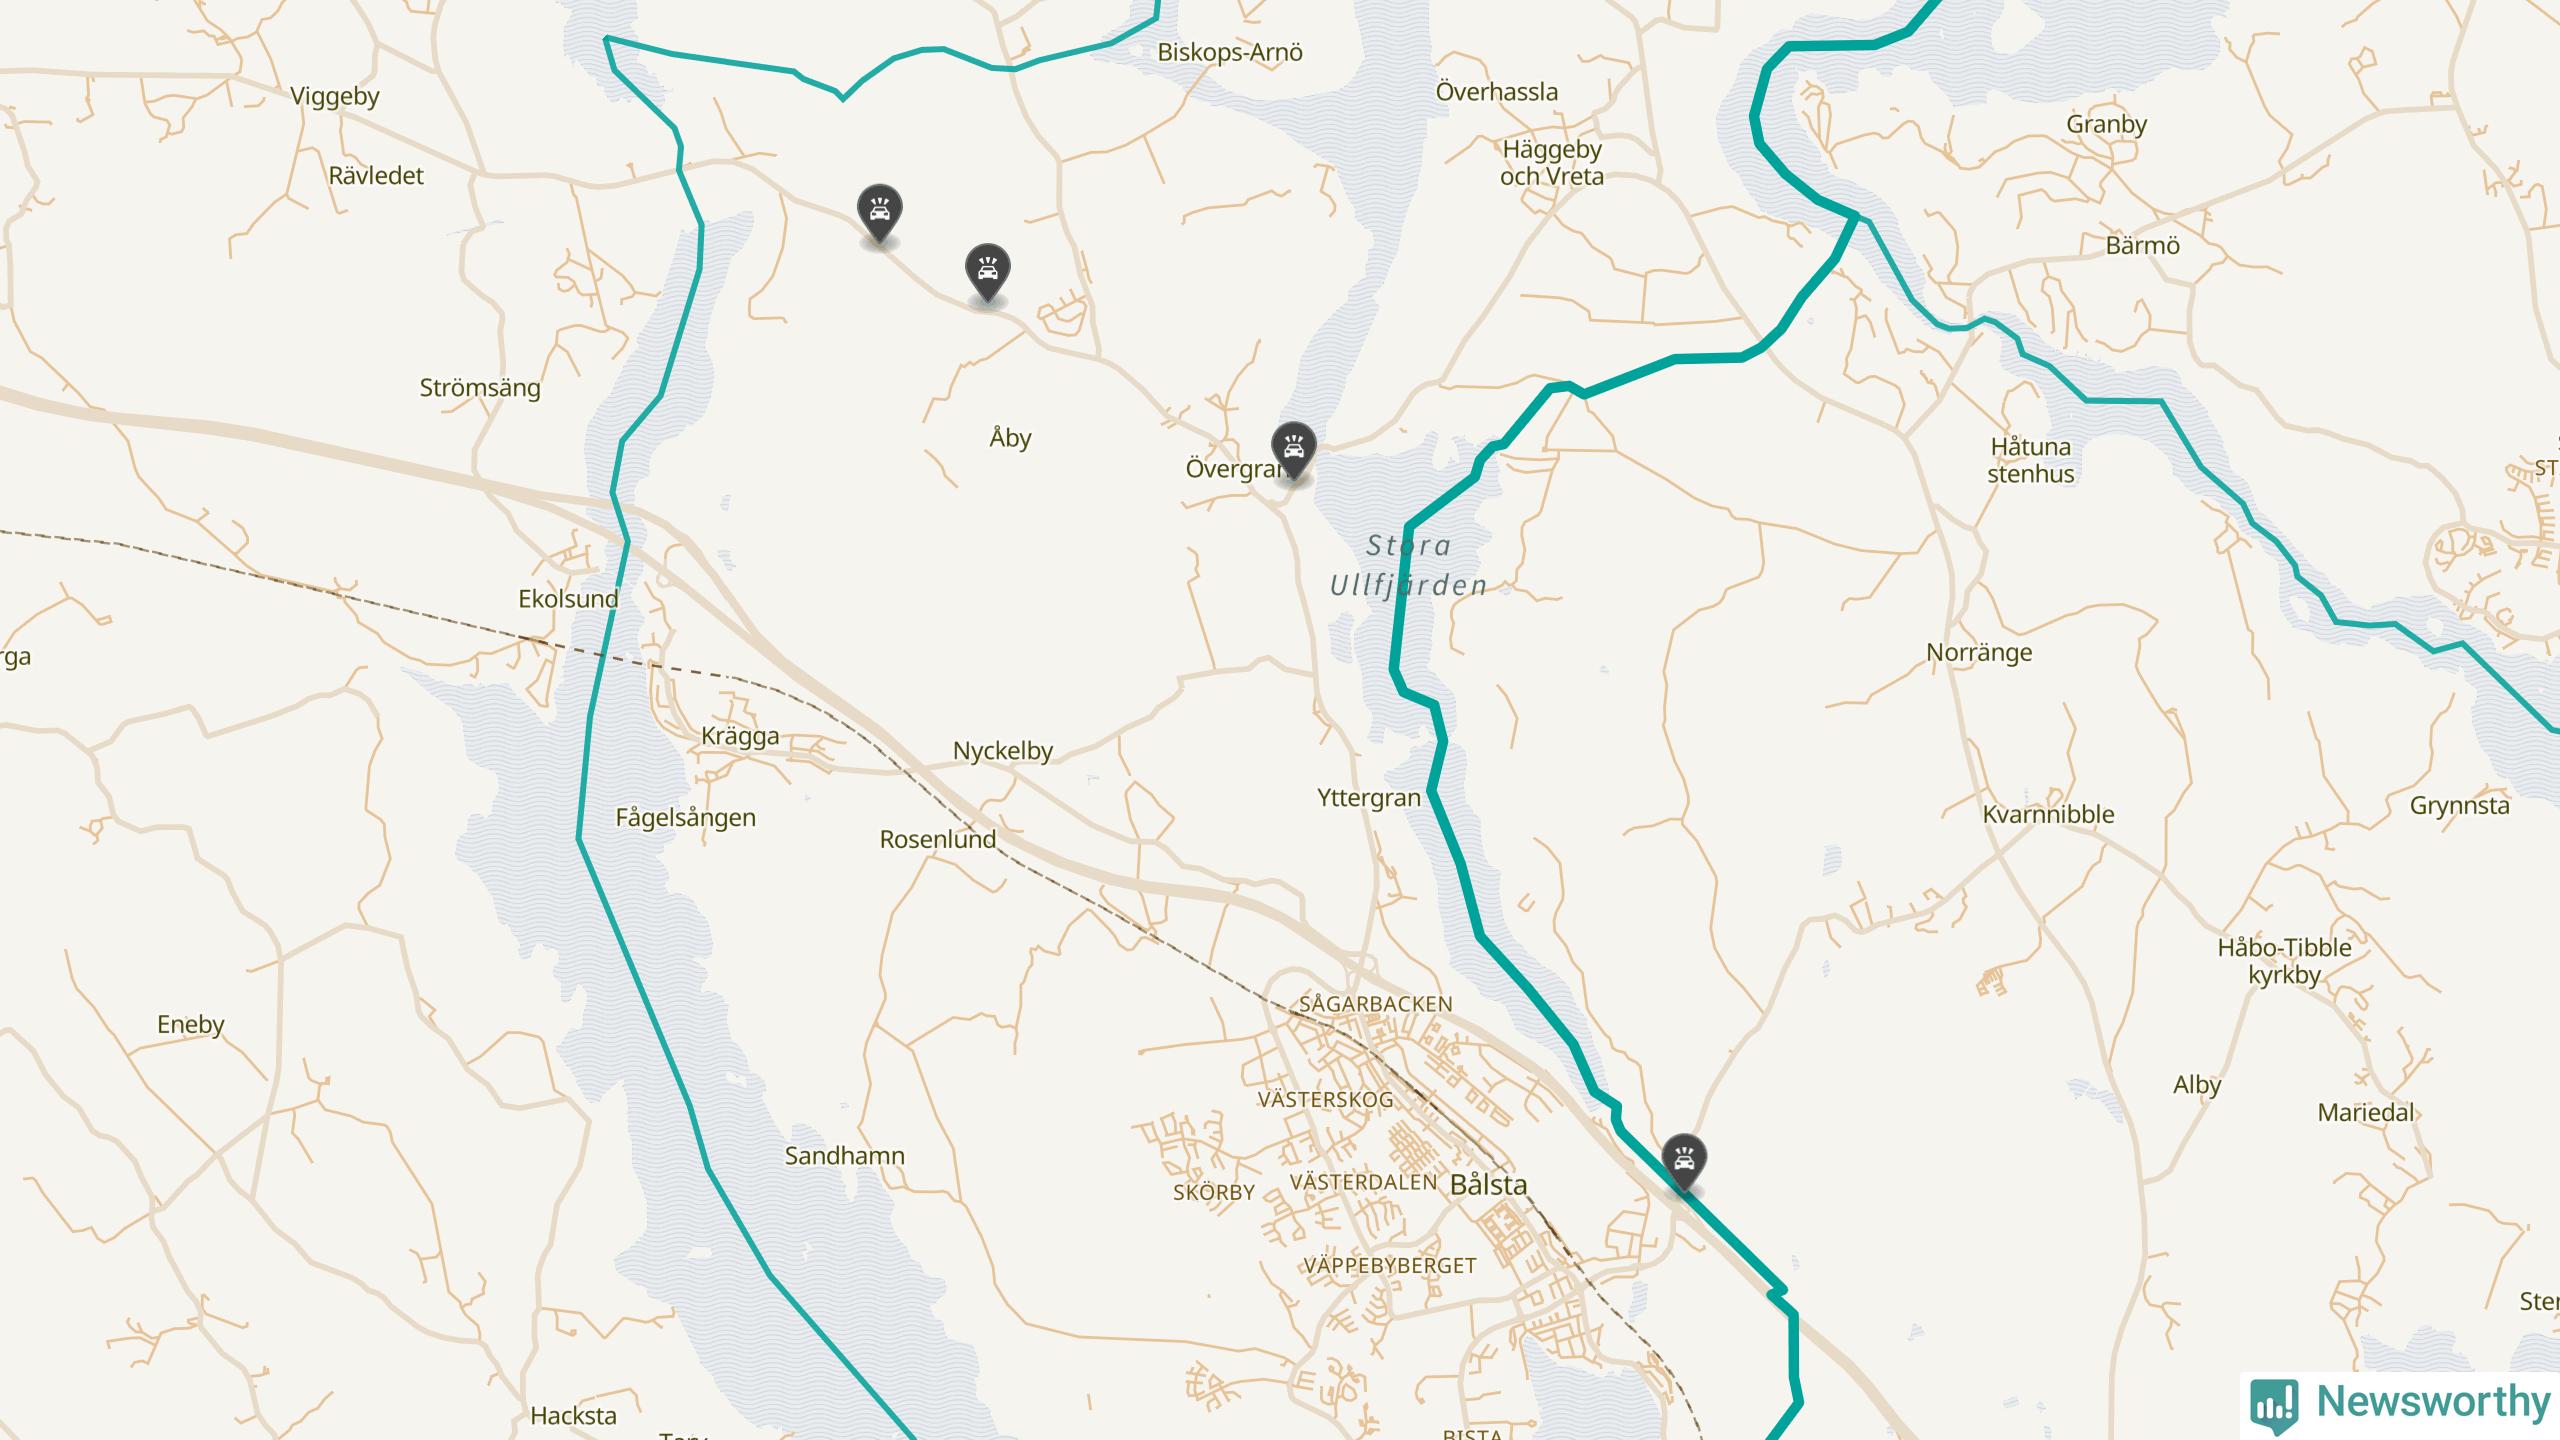
Task: Select the Håbo-Tibble kyrkby label
Action: (2284, 961)
